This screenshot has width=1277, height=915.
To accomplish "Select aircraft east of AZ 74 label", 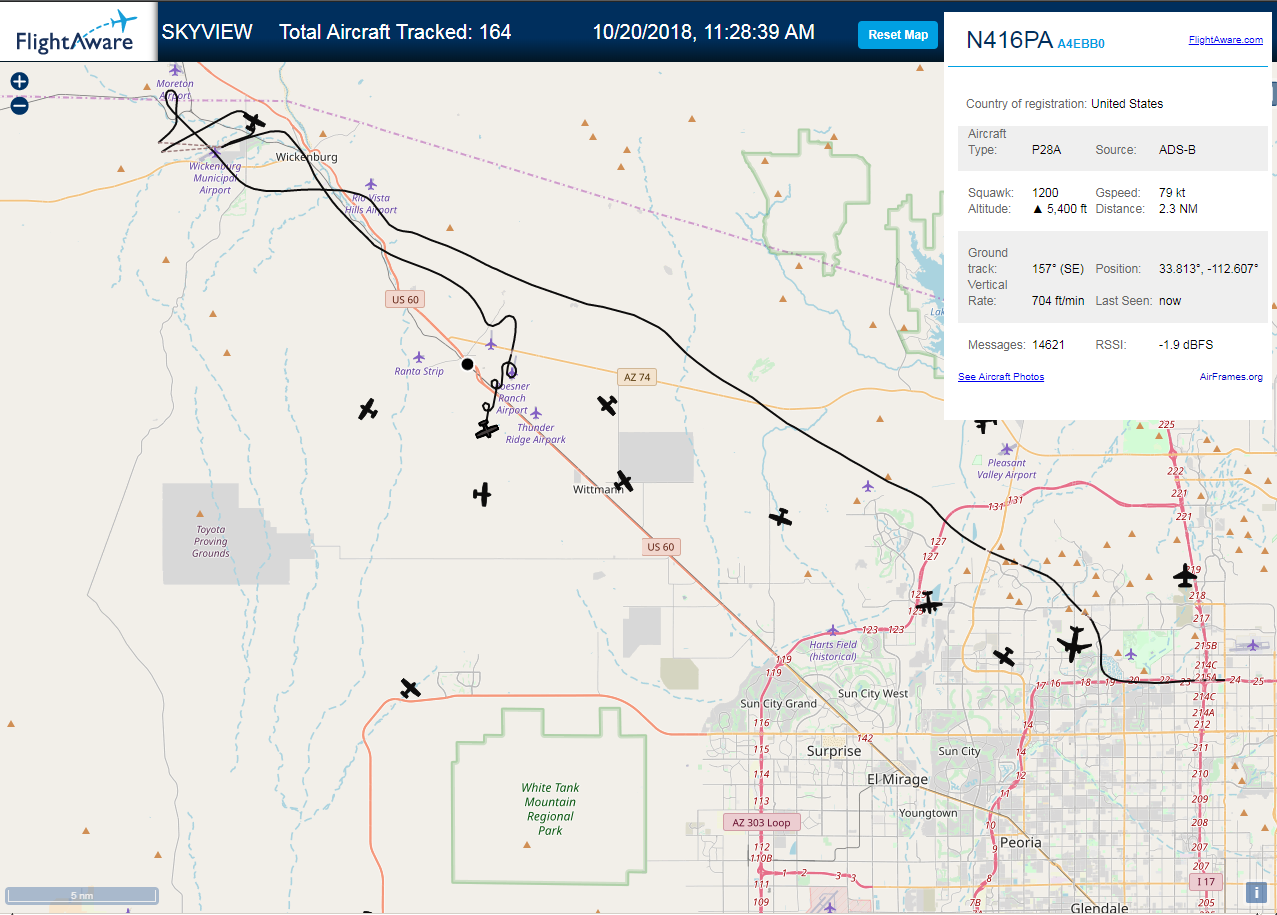I will pos(607,404).
